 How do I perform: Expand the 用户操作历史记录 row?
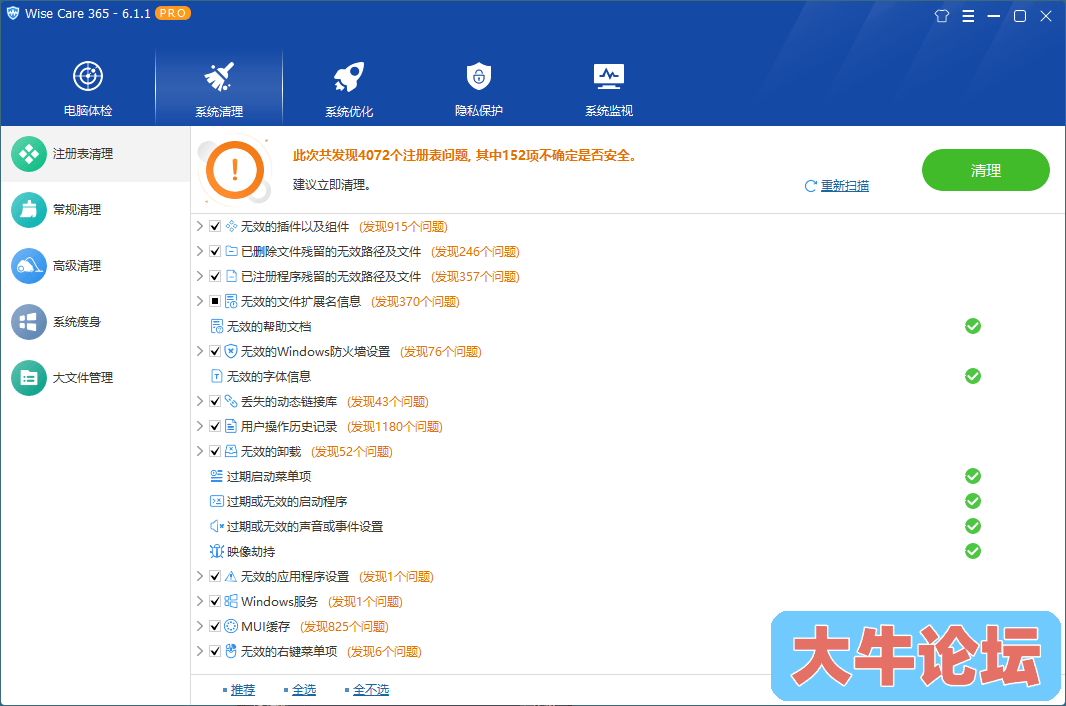tap(200, 426)
